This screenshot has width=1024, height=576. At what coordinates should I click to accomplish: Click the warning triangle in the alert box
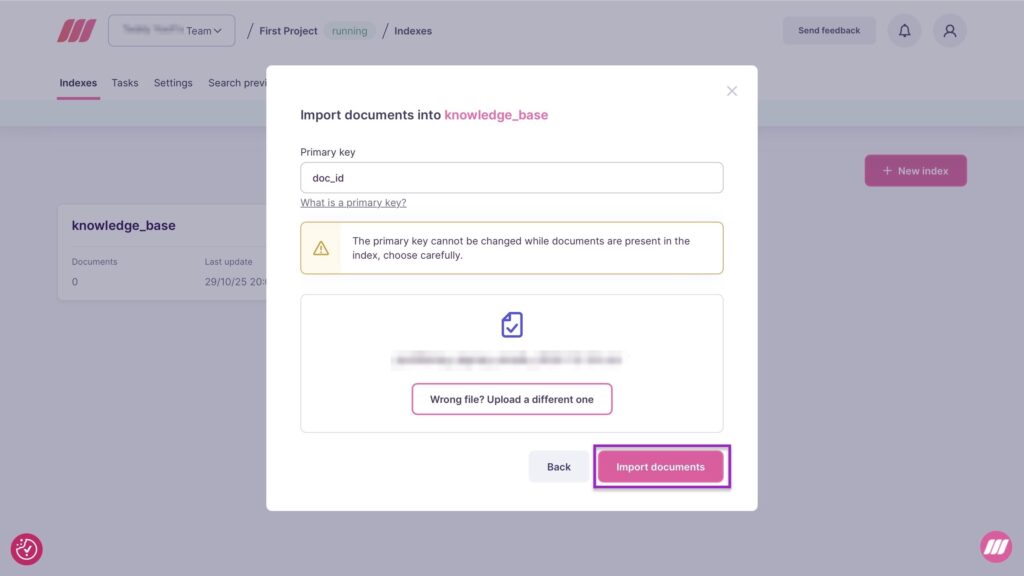coord(321,248)
